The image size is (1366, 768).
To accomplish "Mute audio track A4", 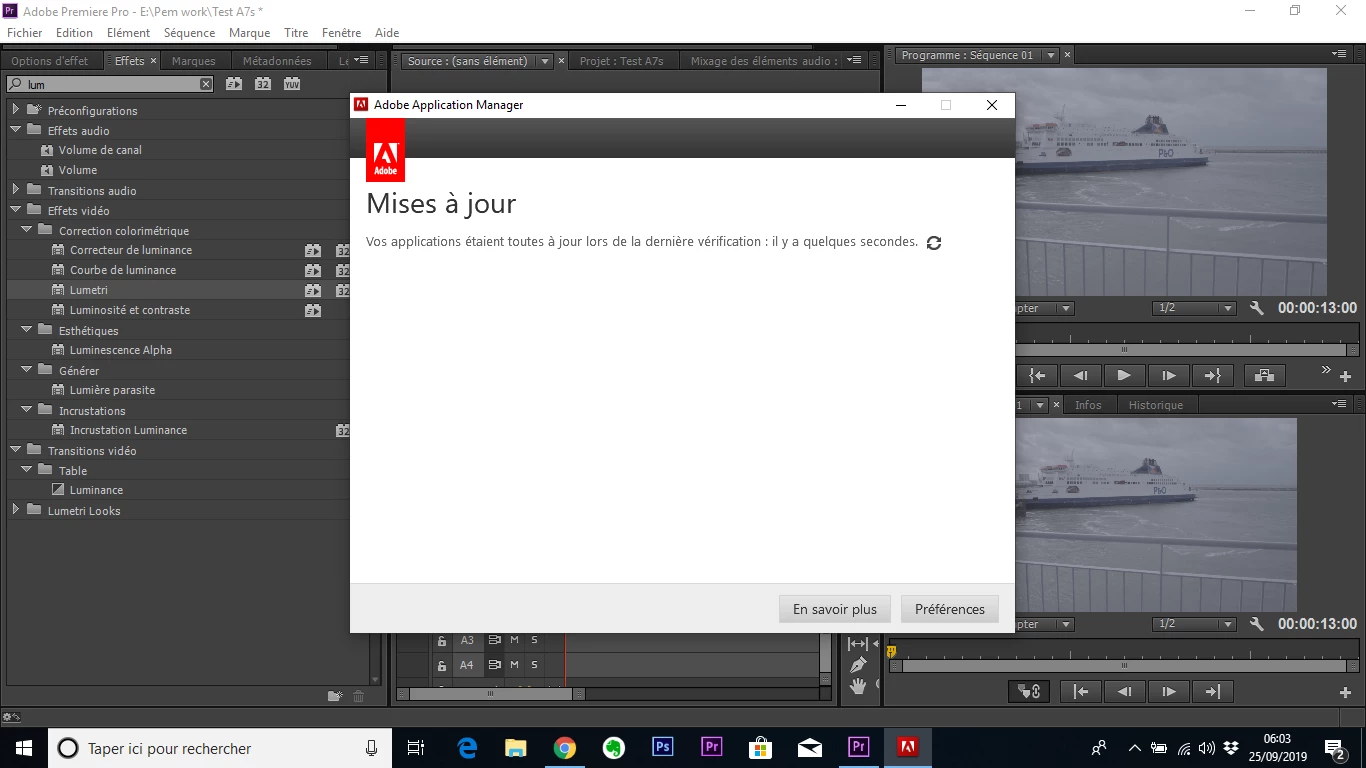I will [515, 664].
